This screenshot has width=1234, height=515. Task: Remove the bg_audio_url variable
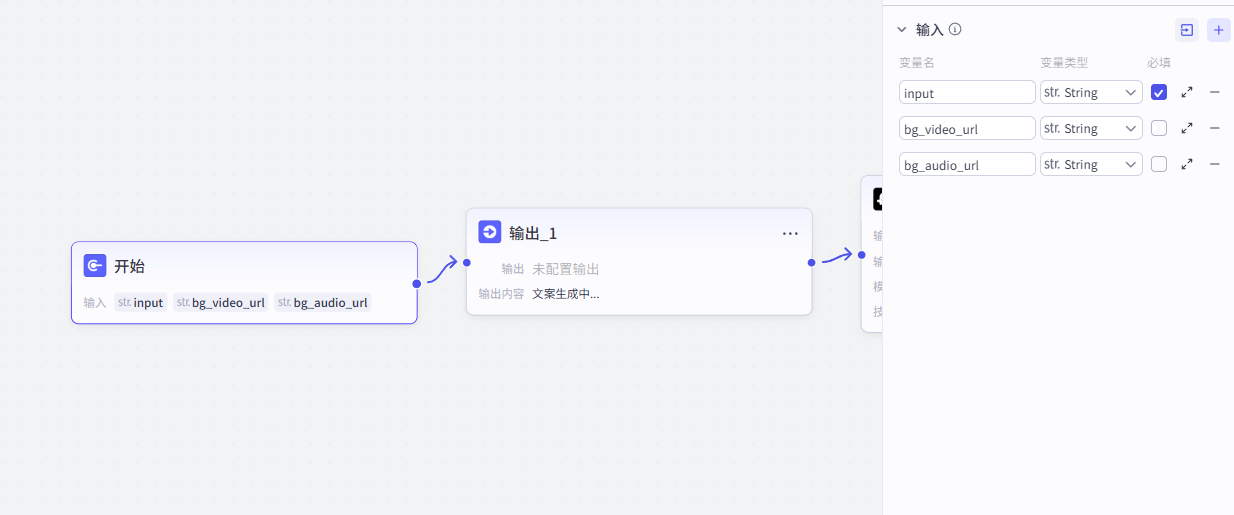[x=1215, y=164]
